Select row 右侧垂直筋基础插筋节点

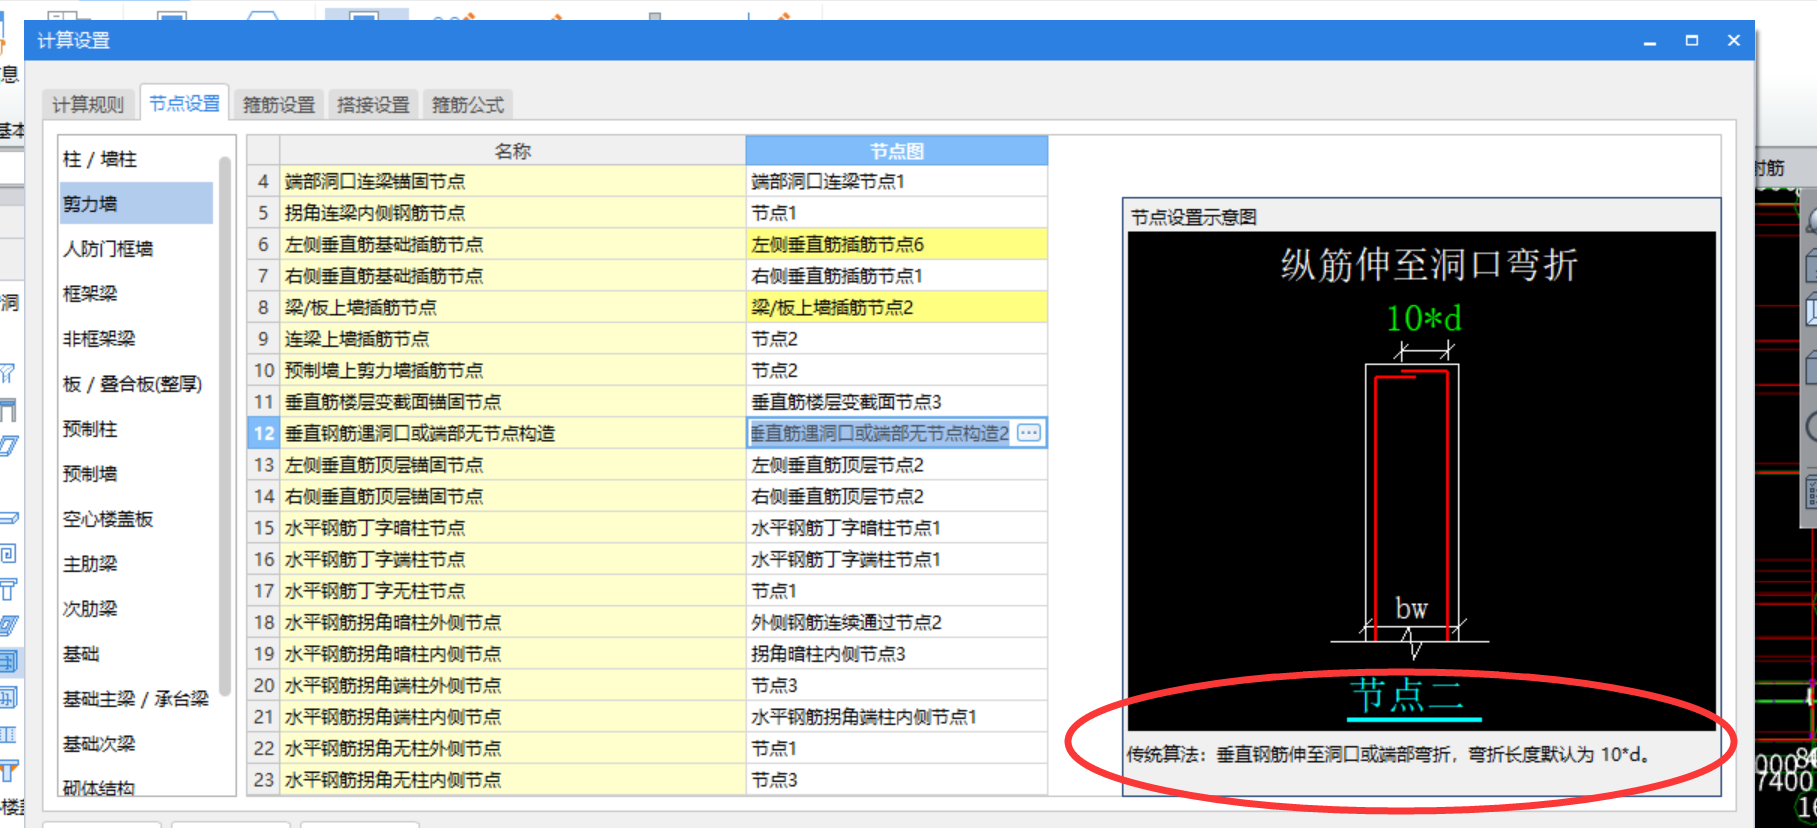click(x=512, y=276)
